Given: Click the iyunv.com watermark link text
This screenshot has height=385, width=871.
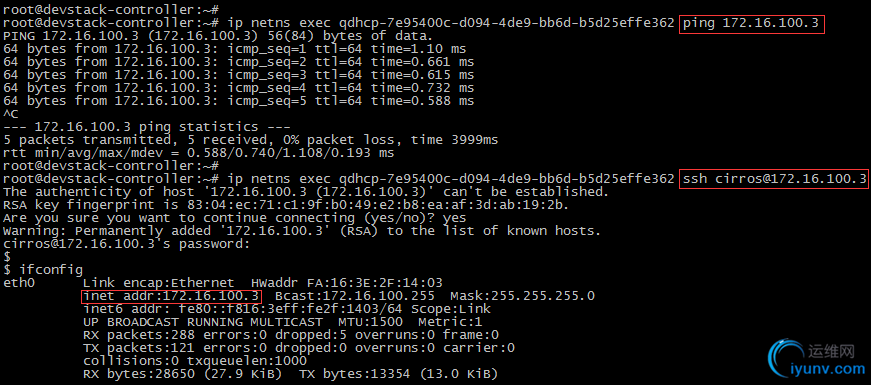Looking at the screenshot, I should 828,368.
